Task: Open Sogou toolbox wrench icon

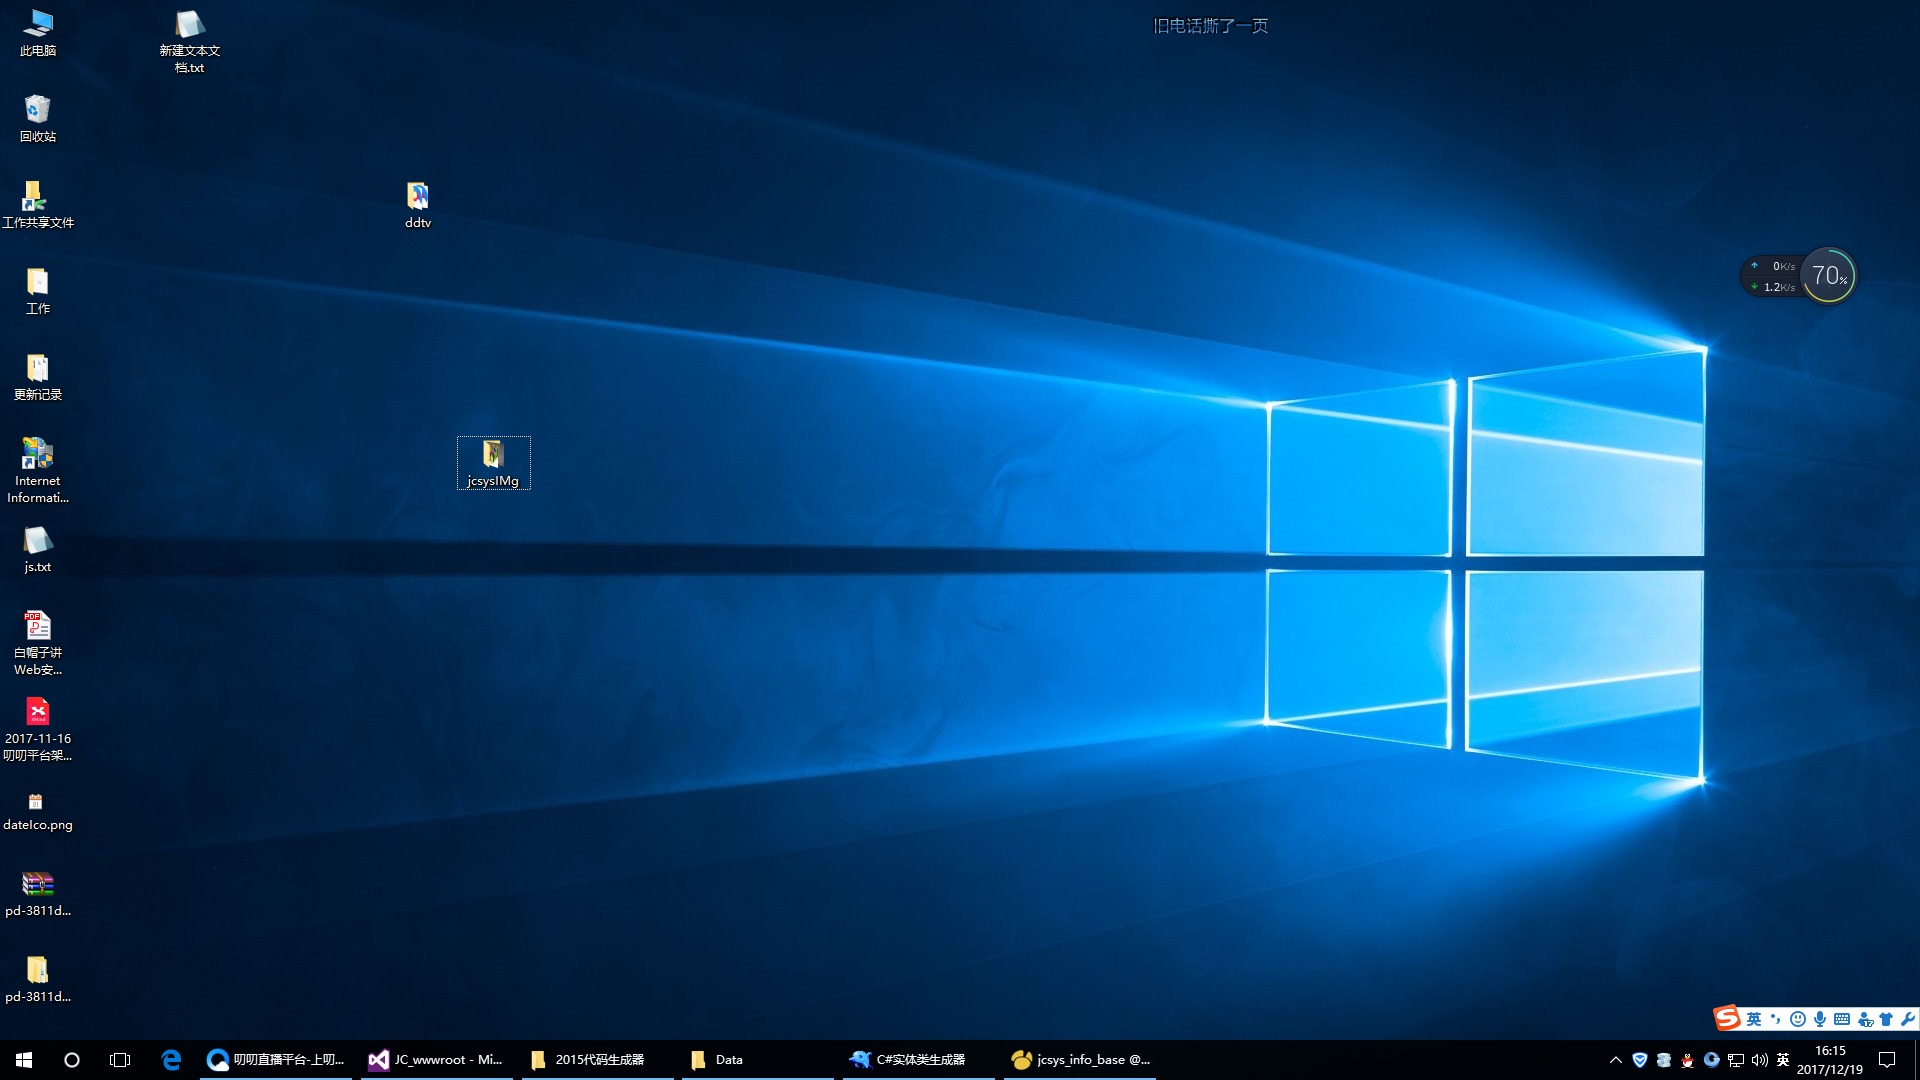Action: [x=1908, y=1019]
